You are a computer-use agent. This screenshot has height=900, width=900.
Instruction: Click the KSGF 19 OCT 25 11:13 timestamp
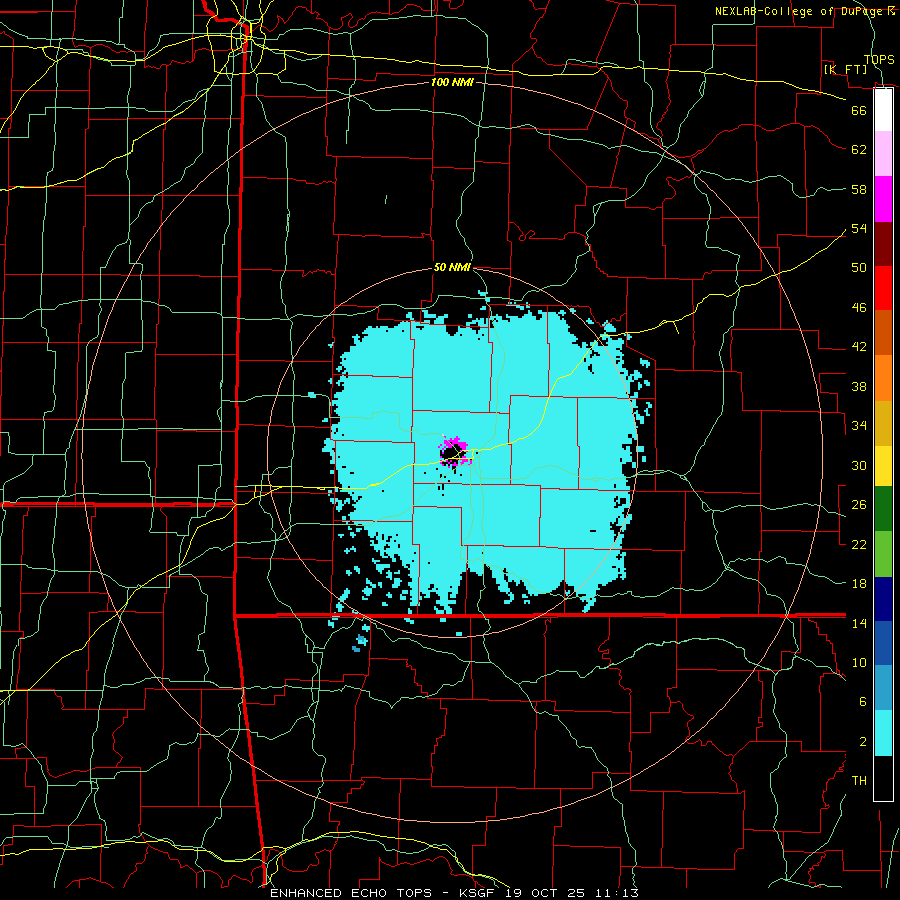(548, 893)
